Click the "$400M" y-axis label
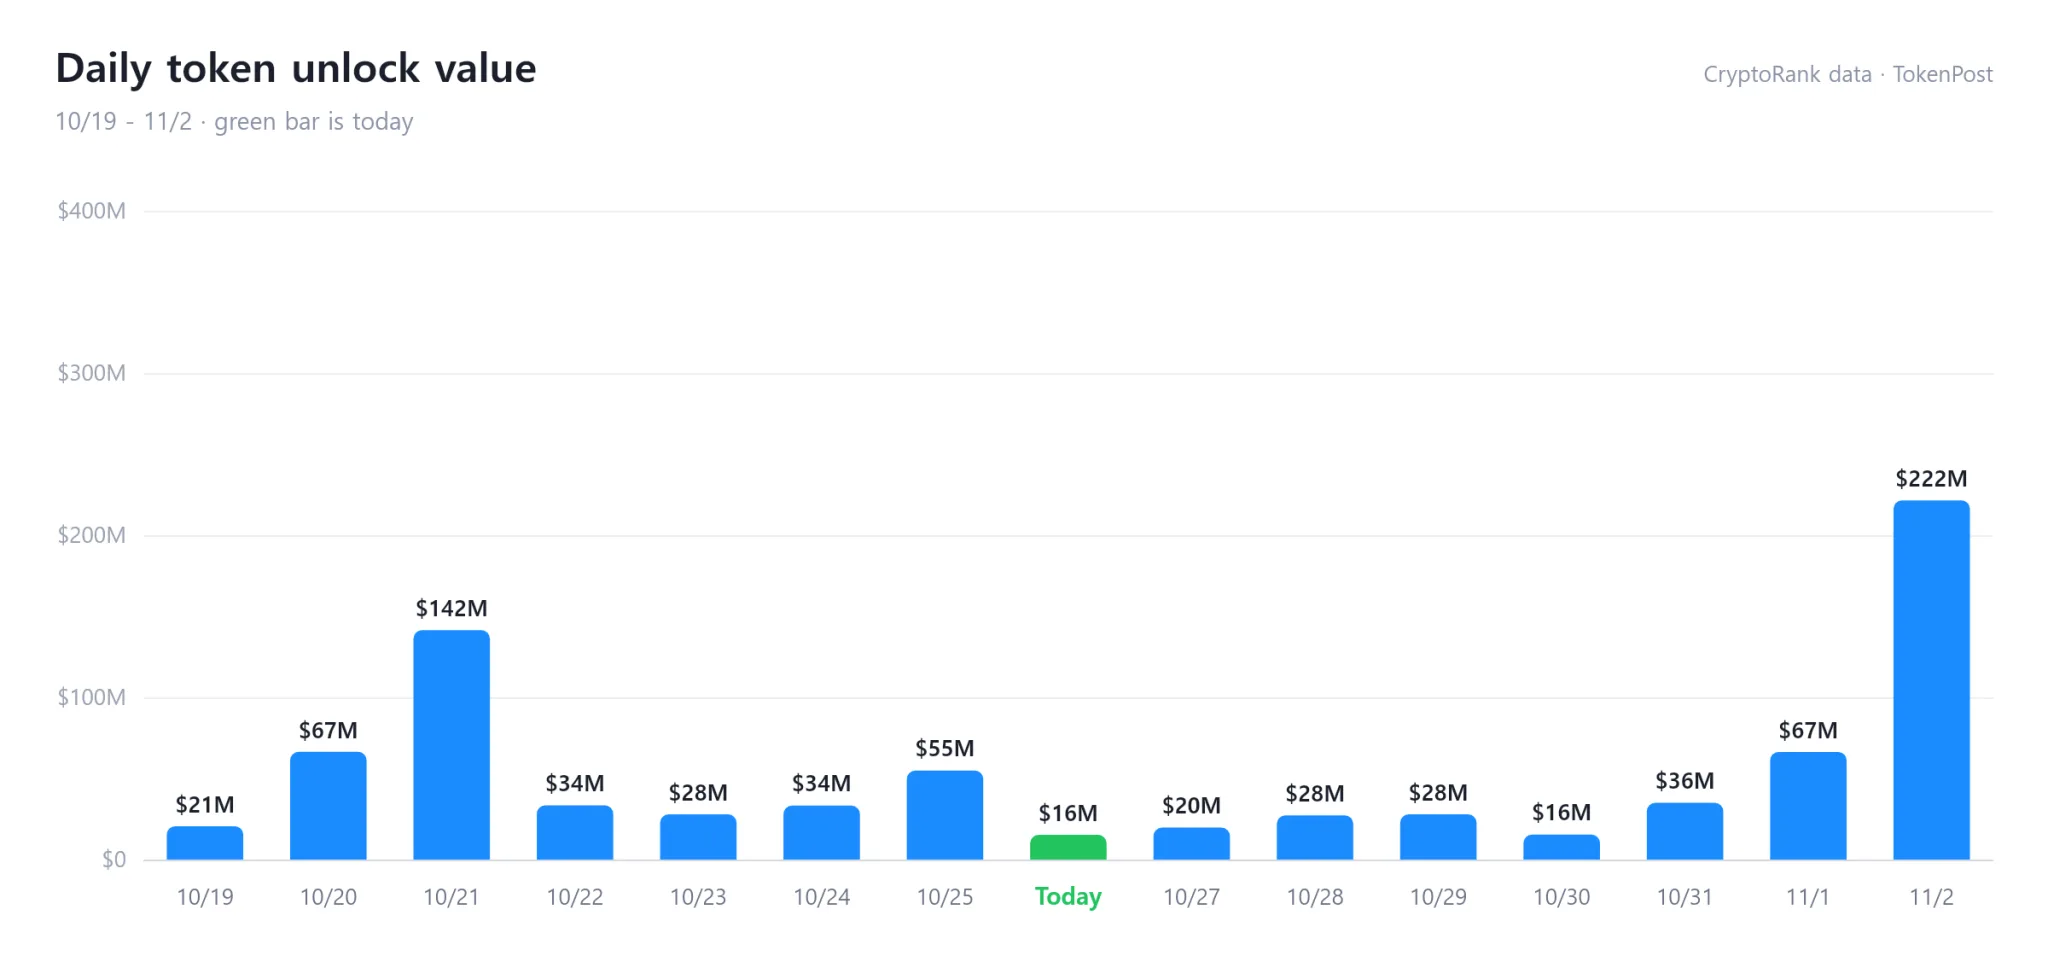Image resolution: width=2048 pixels, height=956 pixels. click(x=92, y=211)
